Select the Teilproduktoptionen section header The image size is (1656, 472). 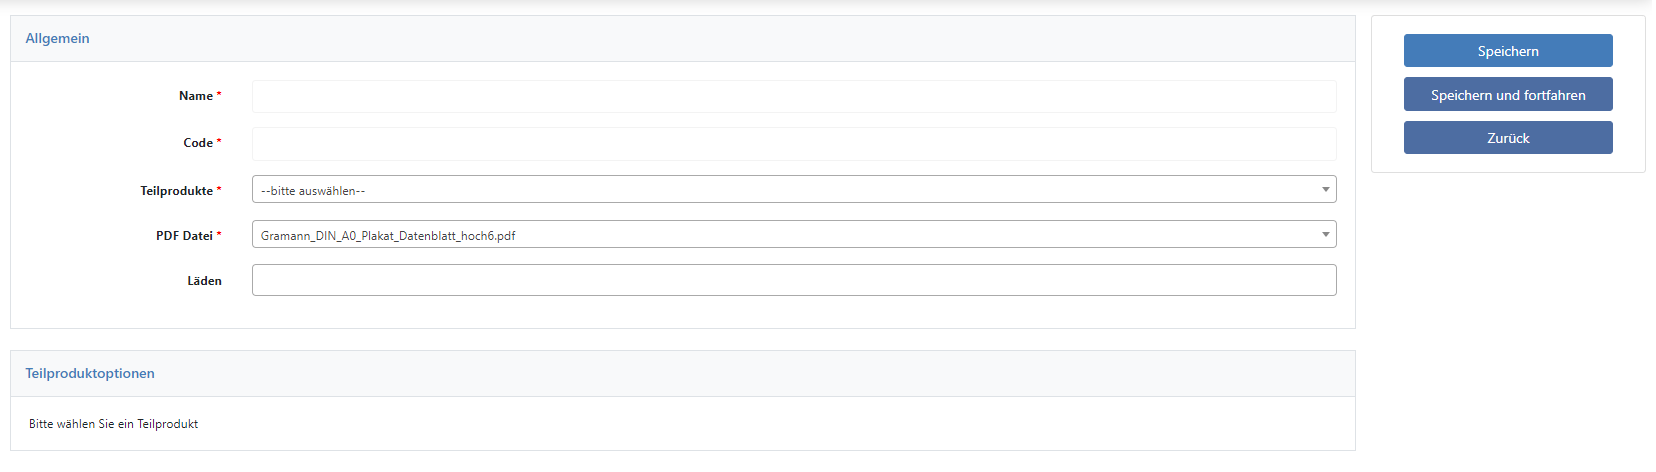click(x=90, y=373)
